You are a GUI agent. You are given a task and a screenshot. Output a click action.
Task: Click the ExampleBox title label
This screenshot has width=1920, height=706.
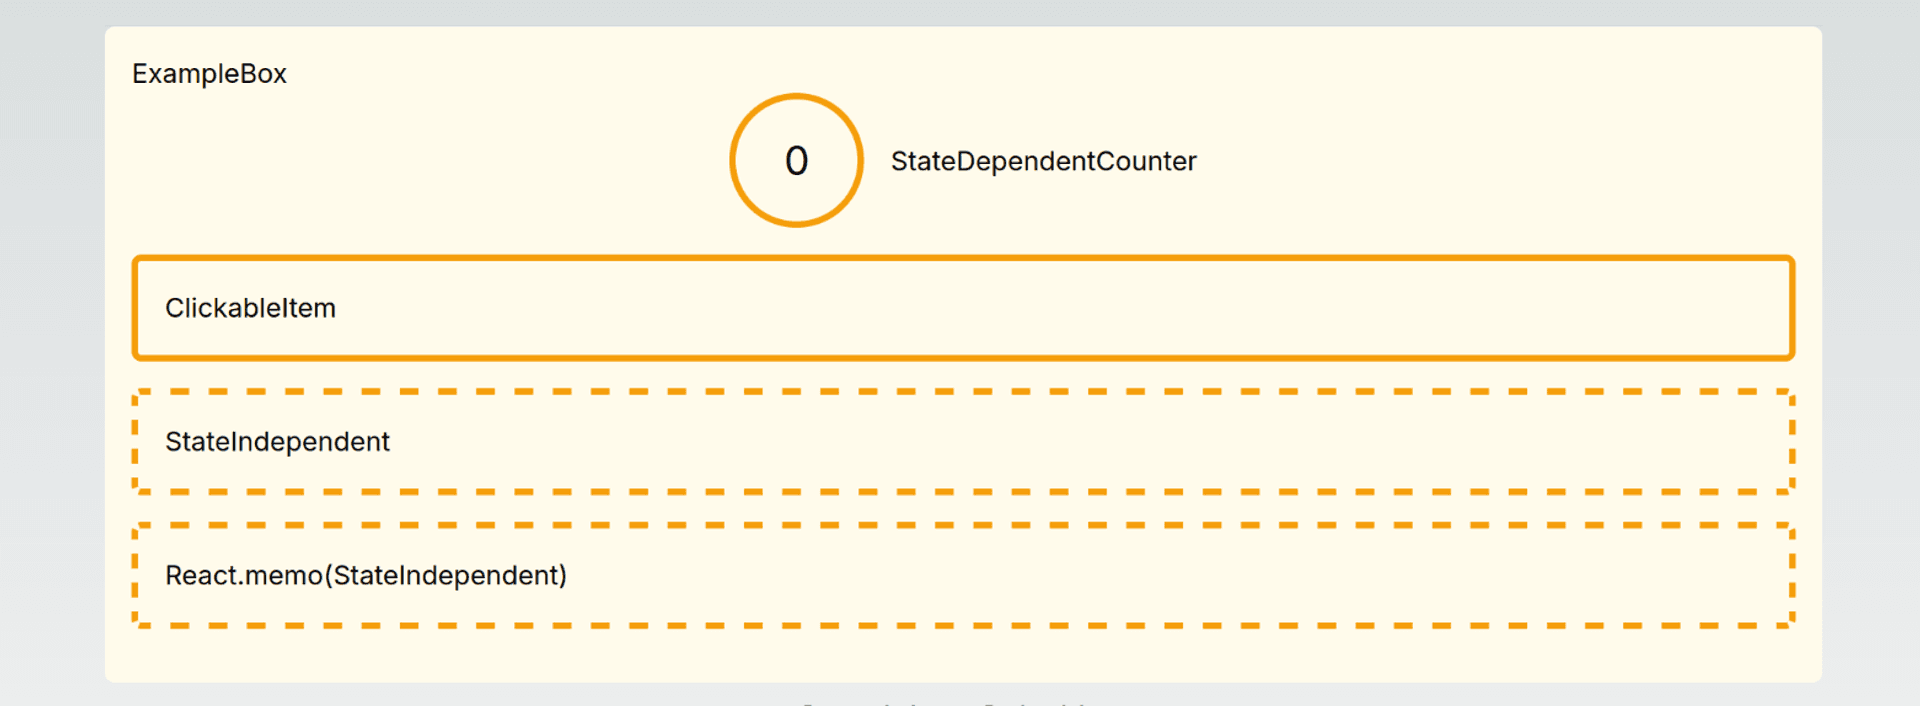click(209, 74)
